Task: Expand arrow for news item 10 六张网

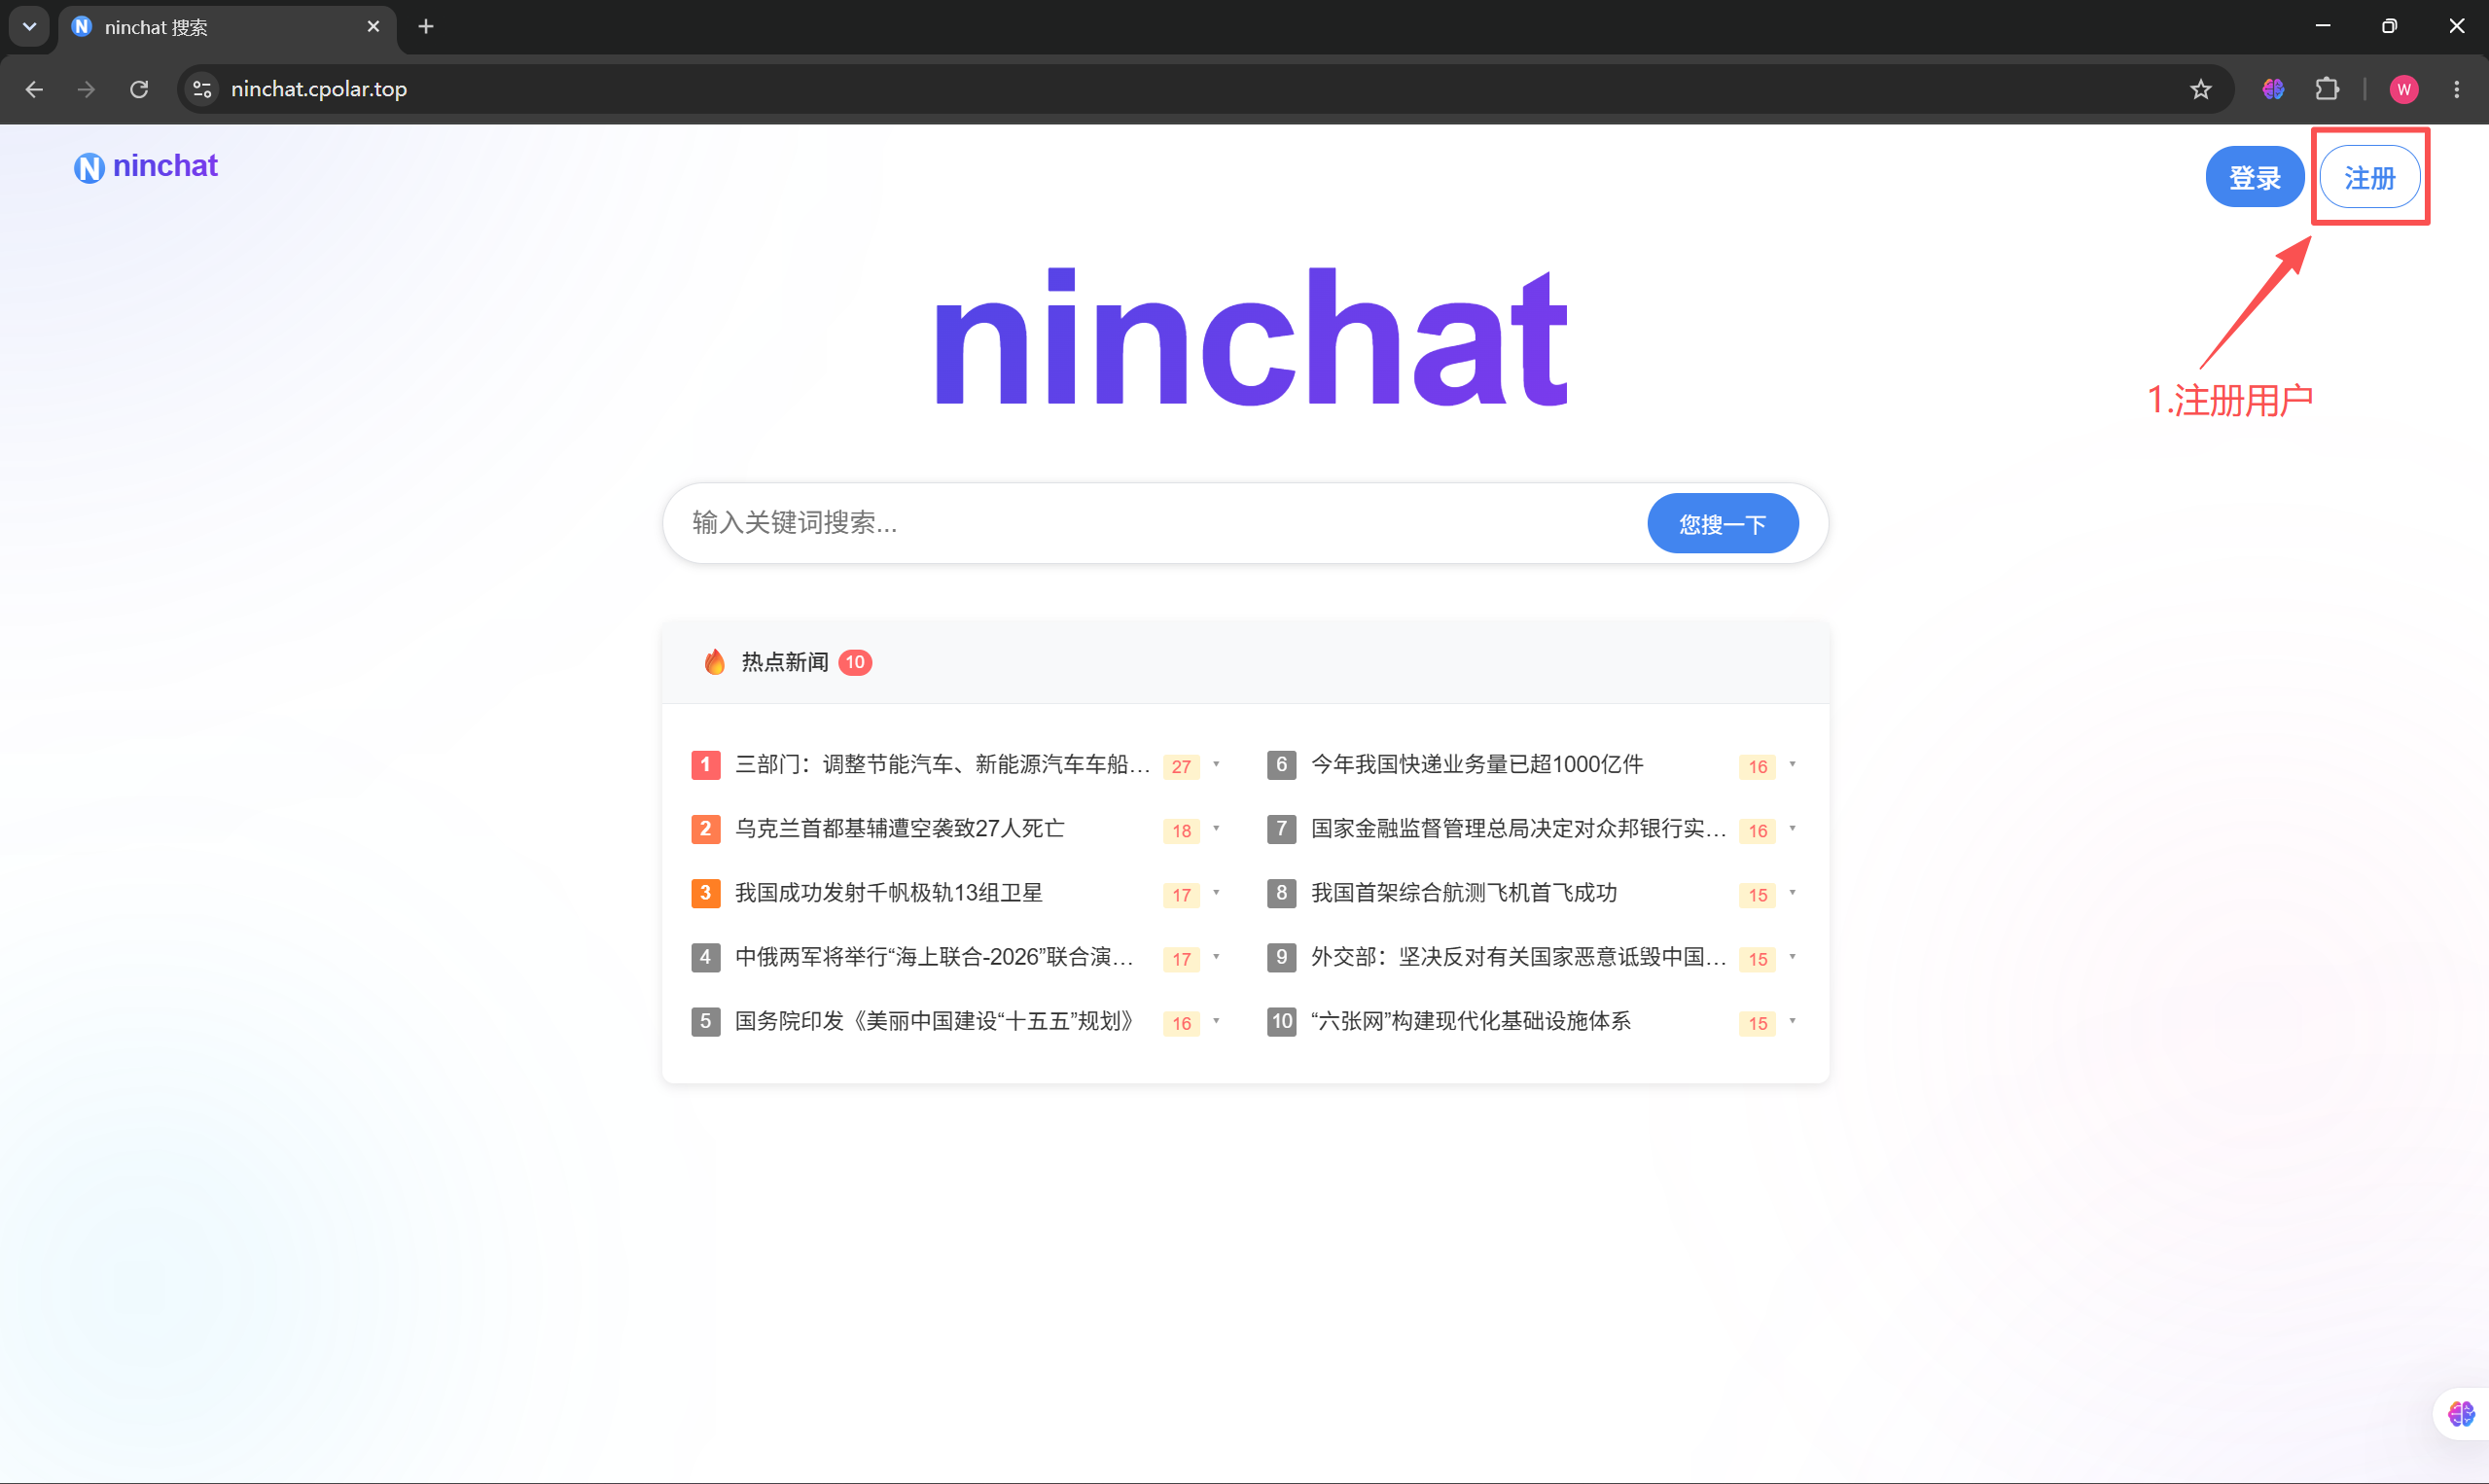Action: pos(1792,1021)
